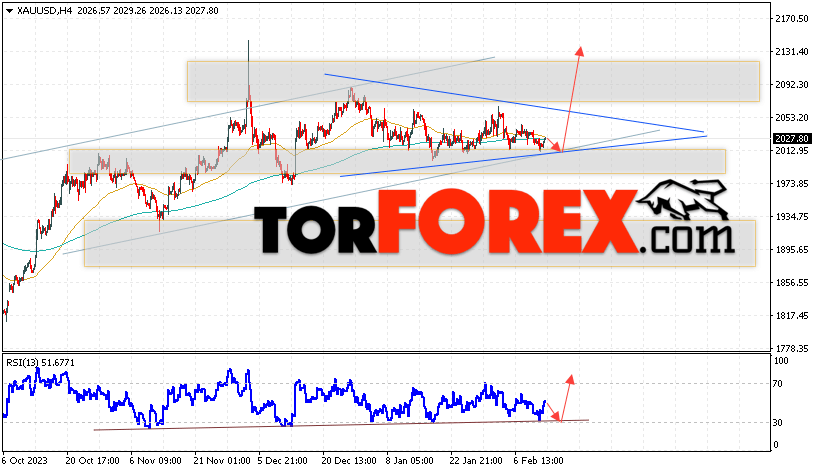
Task: Select the 20 Oct 17:00 date label
Action: coord(92,461)
